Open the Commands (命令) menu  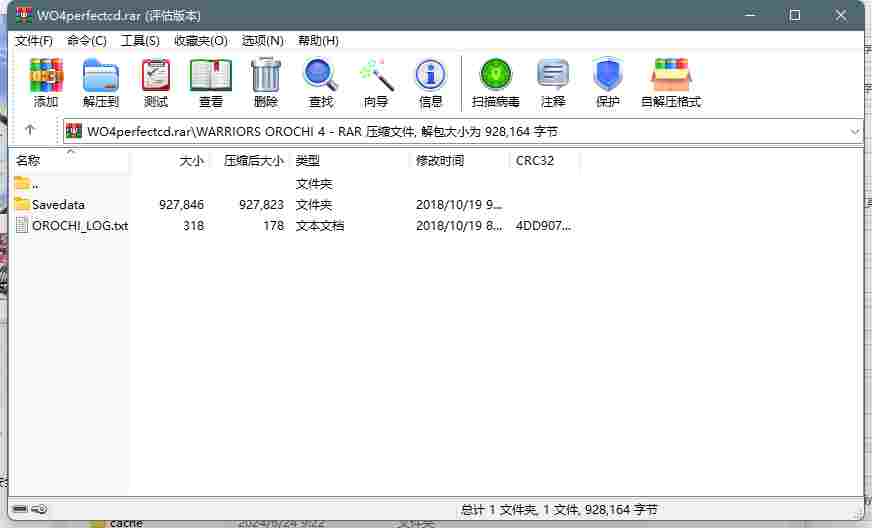click(87, 41)
